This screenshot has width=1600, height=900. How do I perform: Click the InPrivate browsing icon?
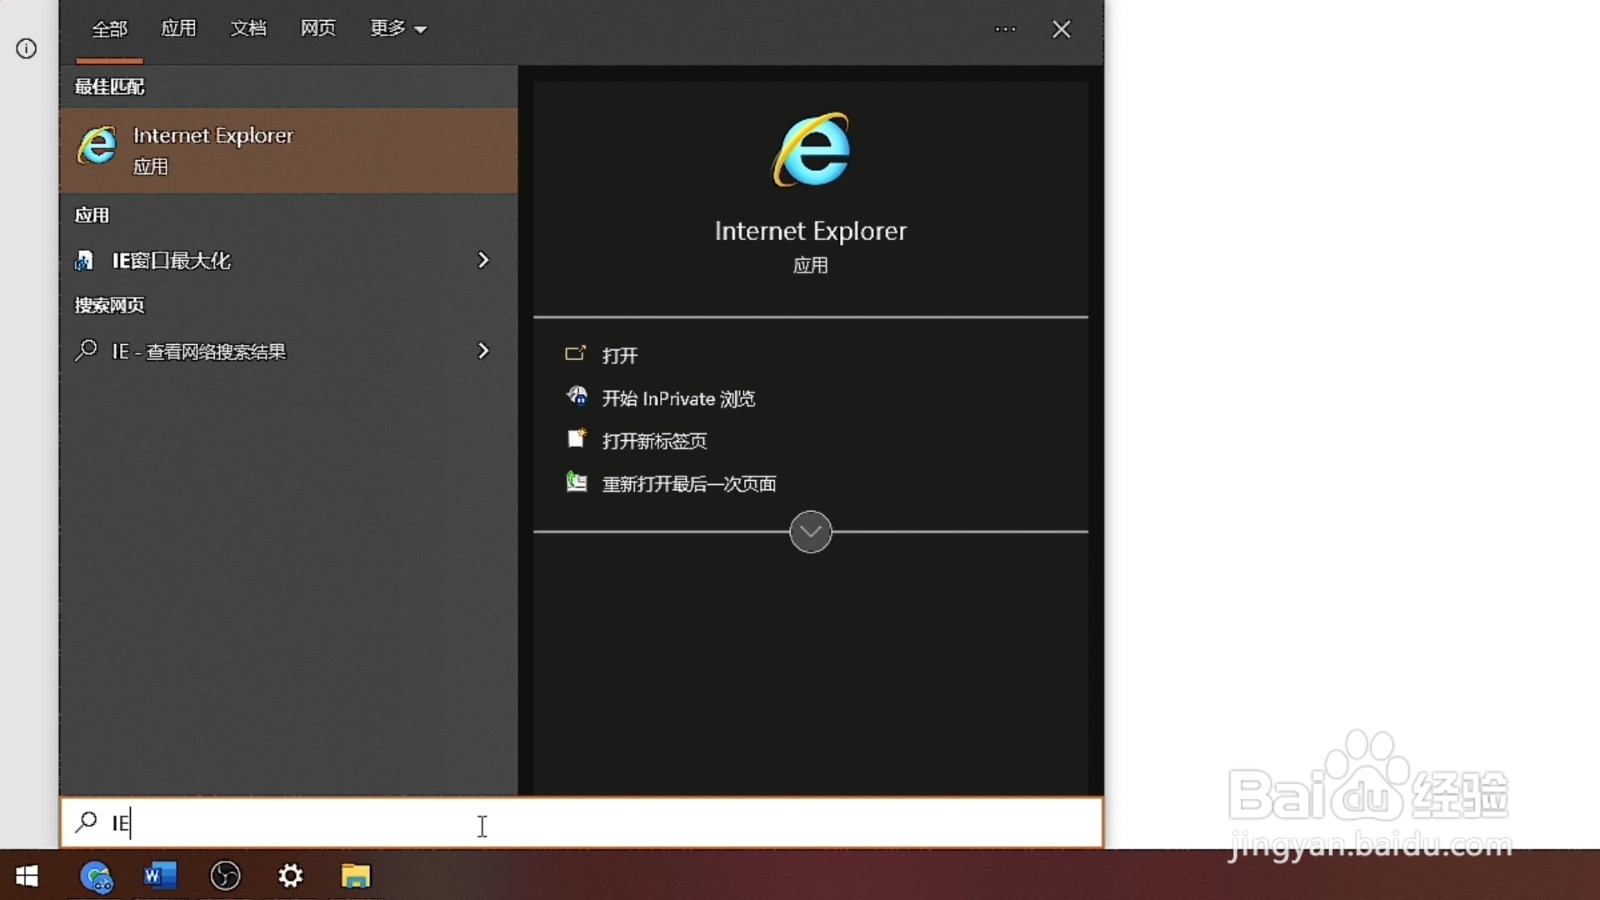pyautogui.click(x=577, y=397)
